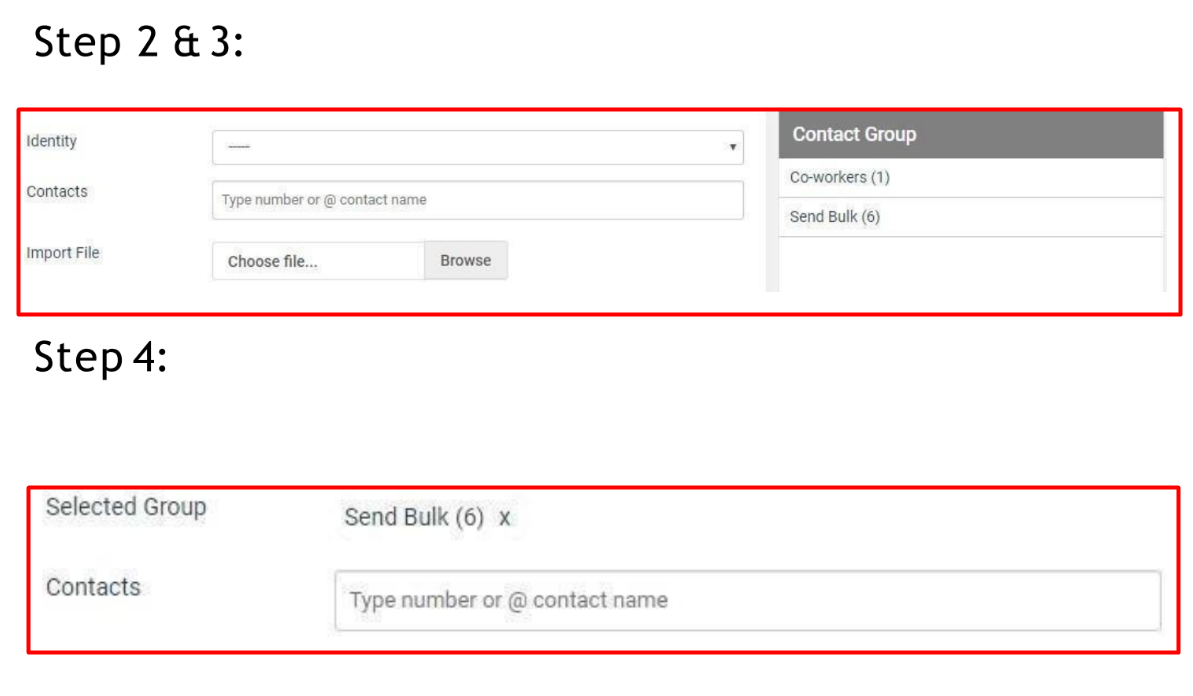
Task: Click the Contacts label in Step 4
Action: click(93, 588)
